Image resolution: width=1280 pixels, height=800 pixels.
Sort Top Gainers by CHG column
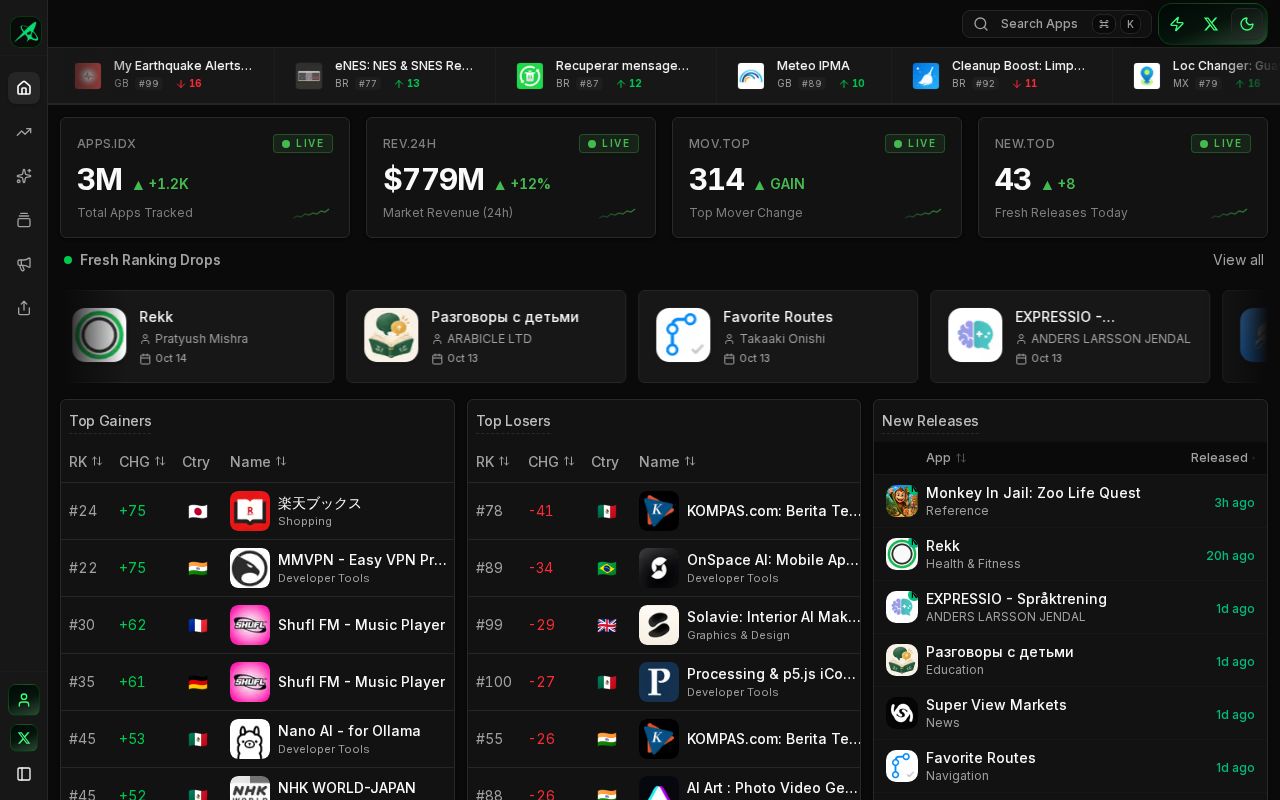[x=142, y=461]
